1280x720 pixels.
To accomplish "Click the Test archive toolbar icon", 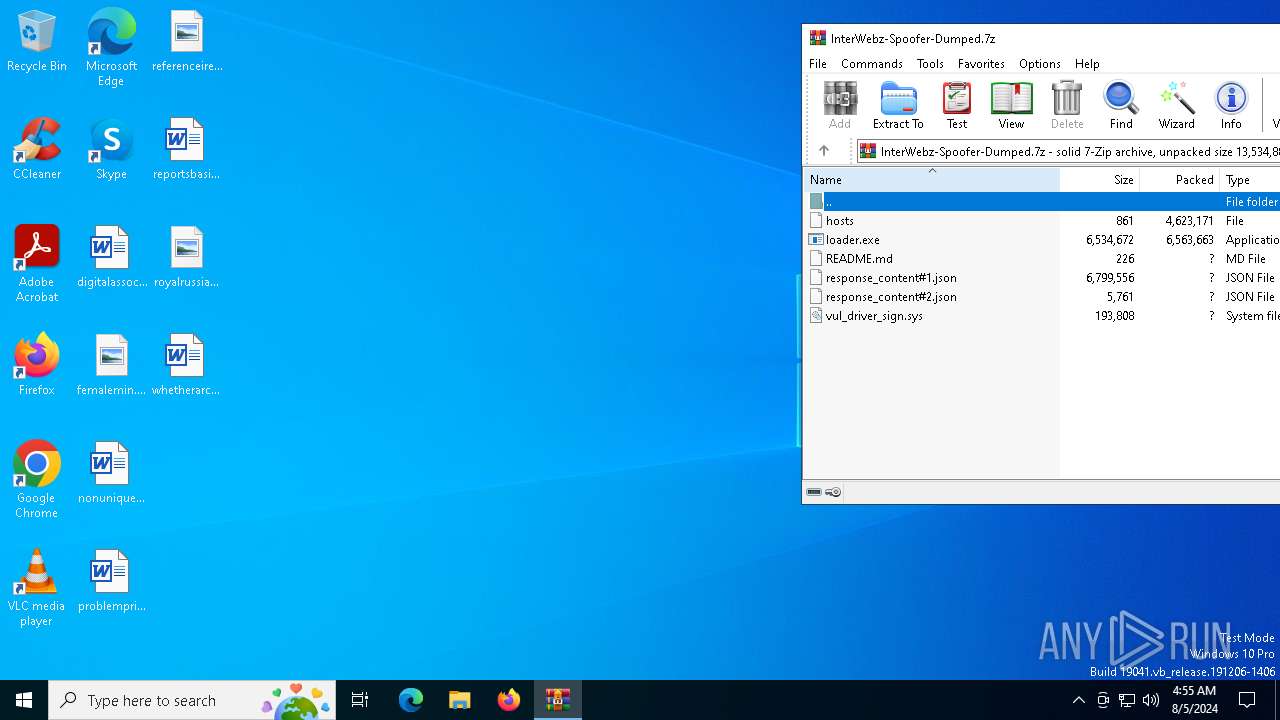I will coord(957,105).
